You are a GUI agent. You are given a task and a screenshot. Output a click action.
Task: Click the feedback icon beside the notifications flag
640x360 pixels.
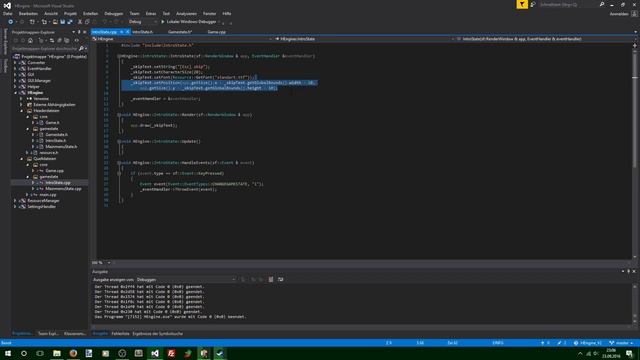tap(533, 4)
